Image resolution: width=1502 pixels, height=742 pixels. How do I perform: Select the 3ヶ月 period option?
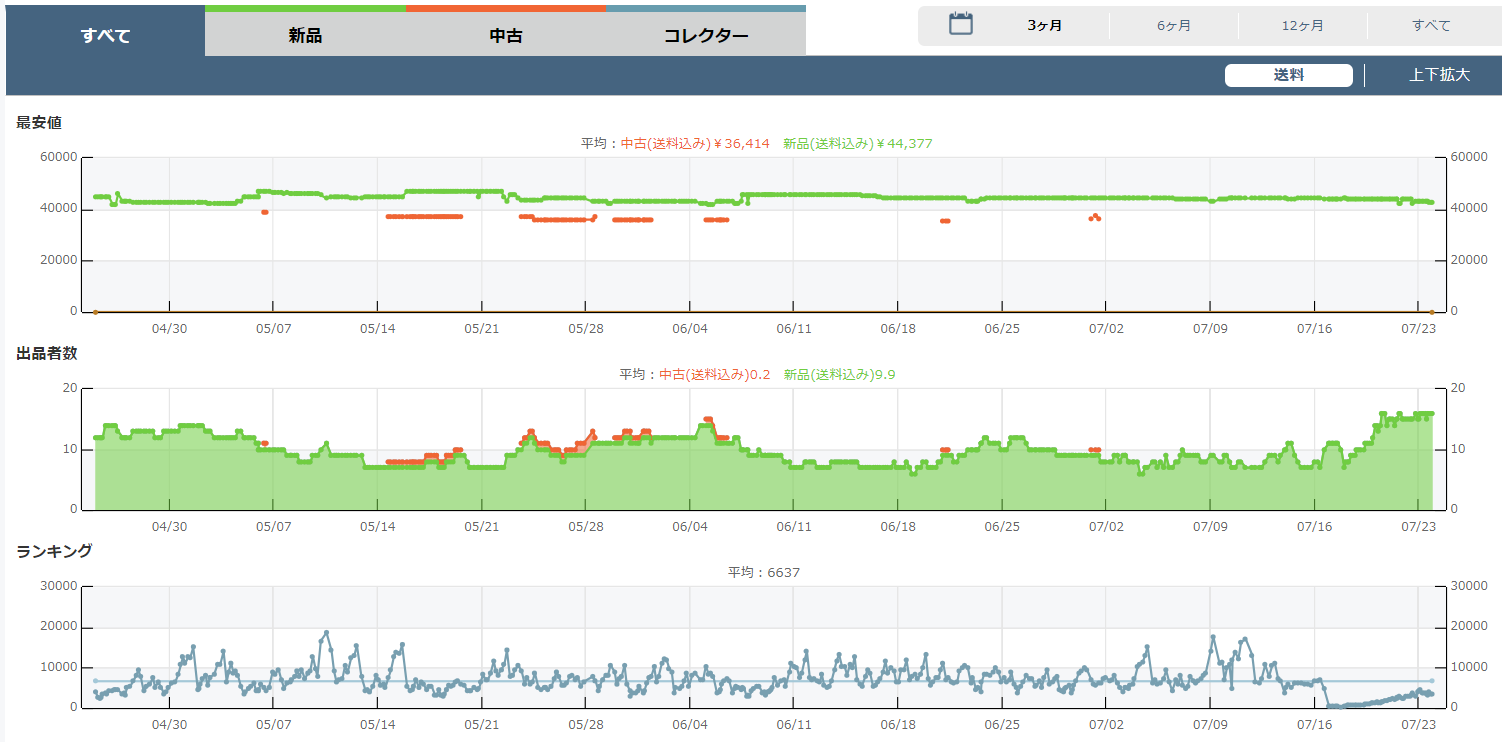pos(1045,26)
